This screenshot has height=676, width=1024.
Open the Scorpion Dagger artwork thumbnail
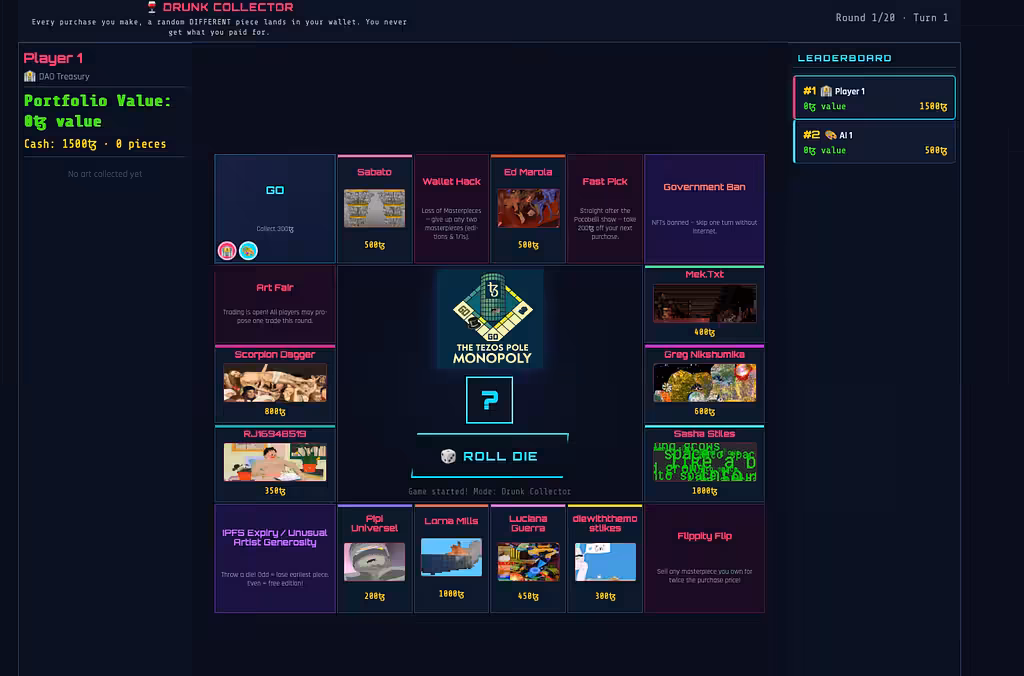275,383
